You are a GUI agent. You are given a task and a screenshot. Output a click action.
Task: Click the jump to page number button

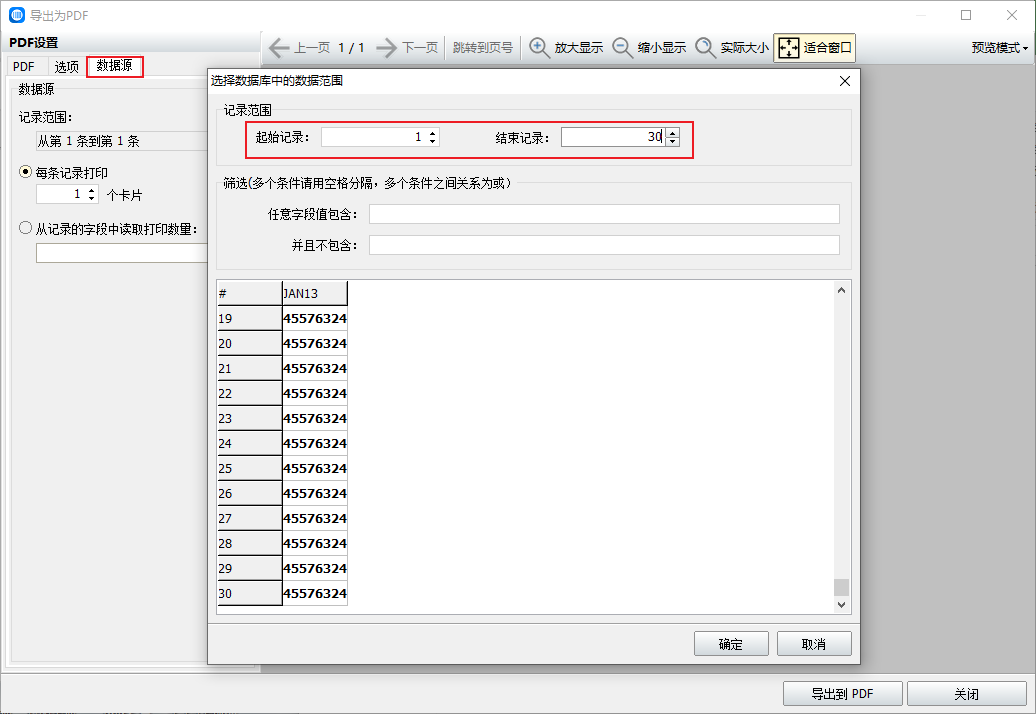(x=483, y=48)
